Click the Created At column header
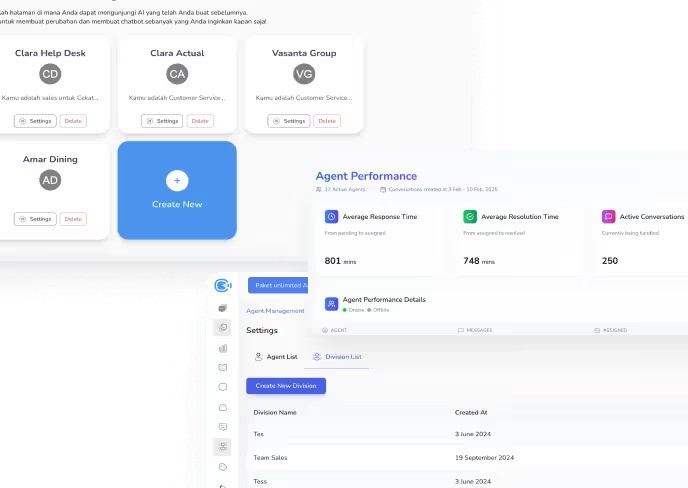Image resolution: width=688 pixels, height=488 pixels. point(471,413)
